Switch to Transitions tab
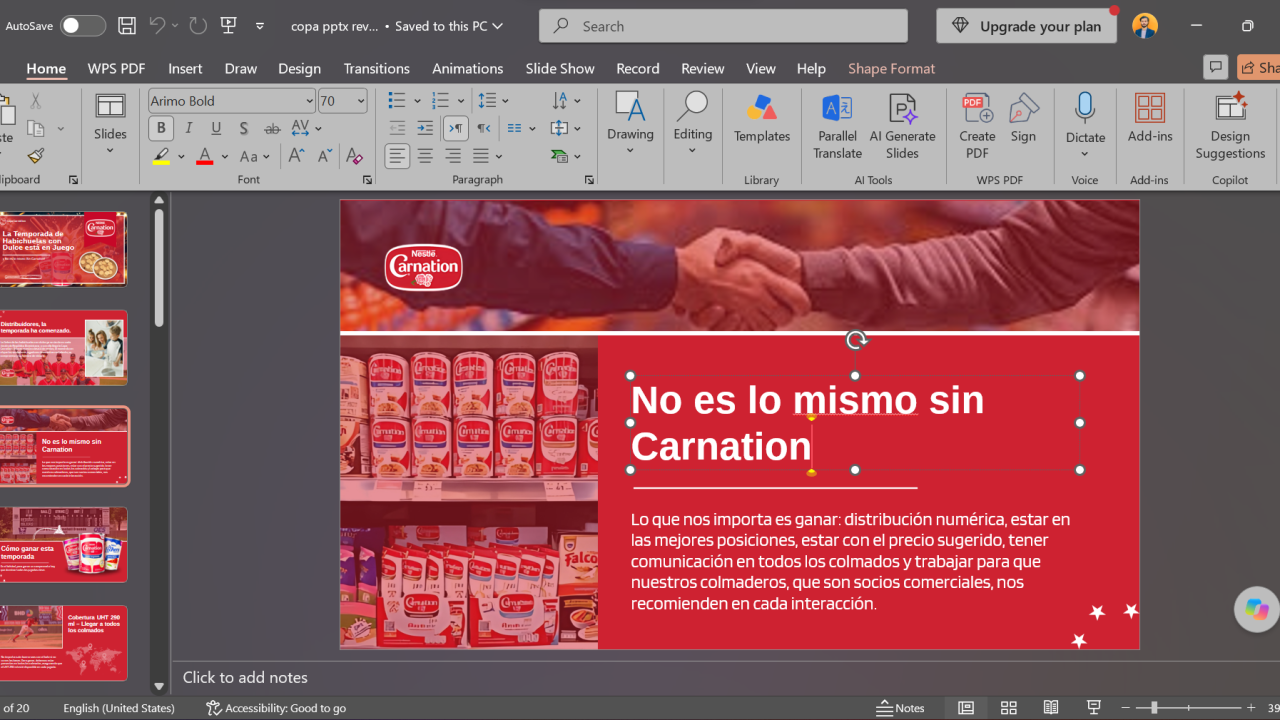1280x720 pixels. pyautogui.click(x=376, y=68)
